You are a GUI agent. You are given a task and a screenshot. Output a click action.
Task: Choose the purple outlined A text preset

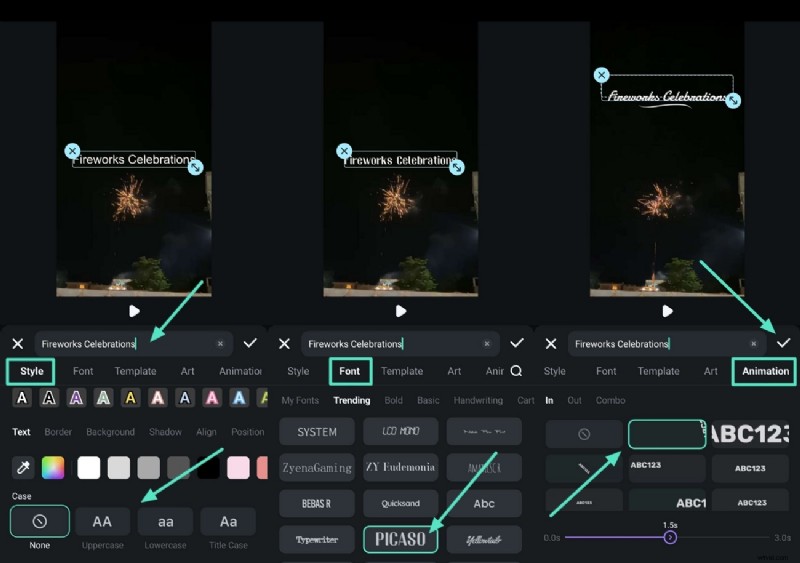(76, 398)
